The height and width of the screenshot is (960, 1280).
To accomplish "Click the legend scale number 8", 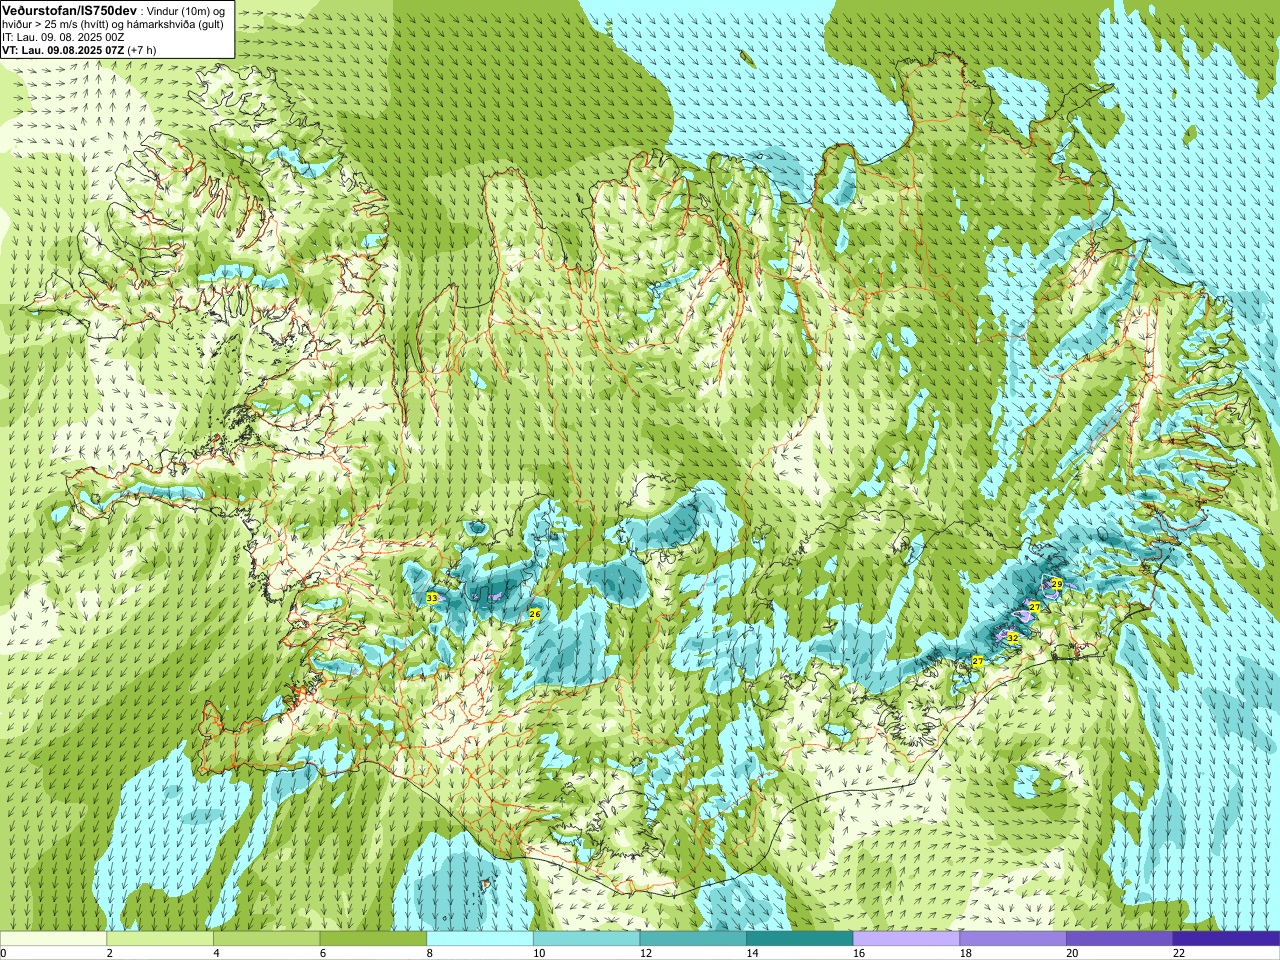I will tap(429, 953).
